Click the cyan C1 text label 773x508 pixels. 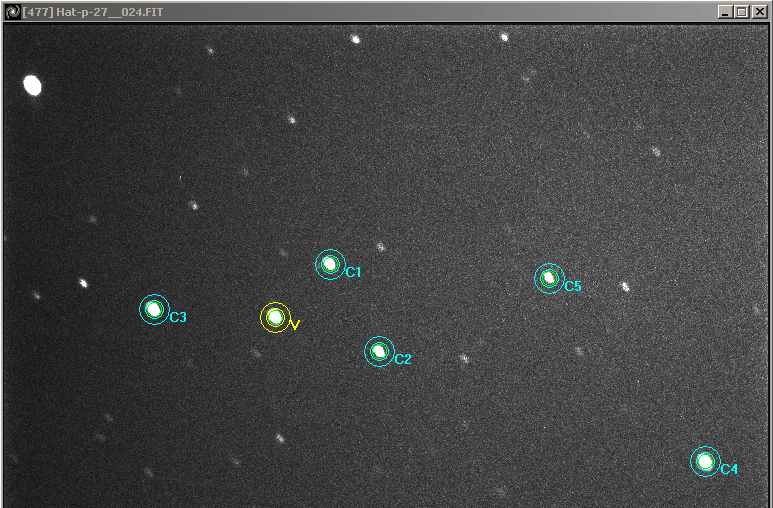tap(353, 272)
